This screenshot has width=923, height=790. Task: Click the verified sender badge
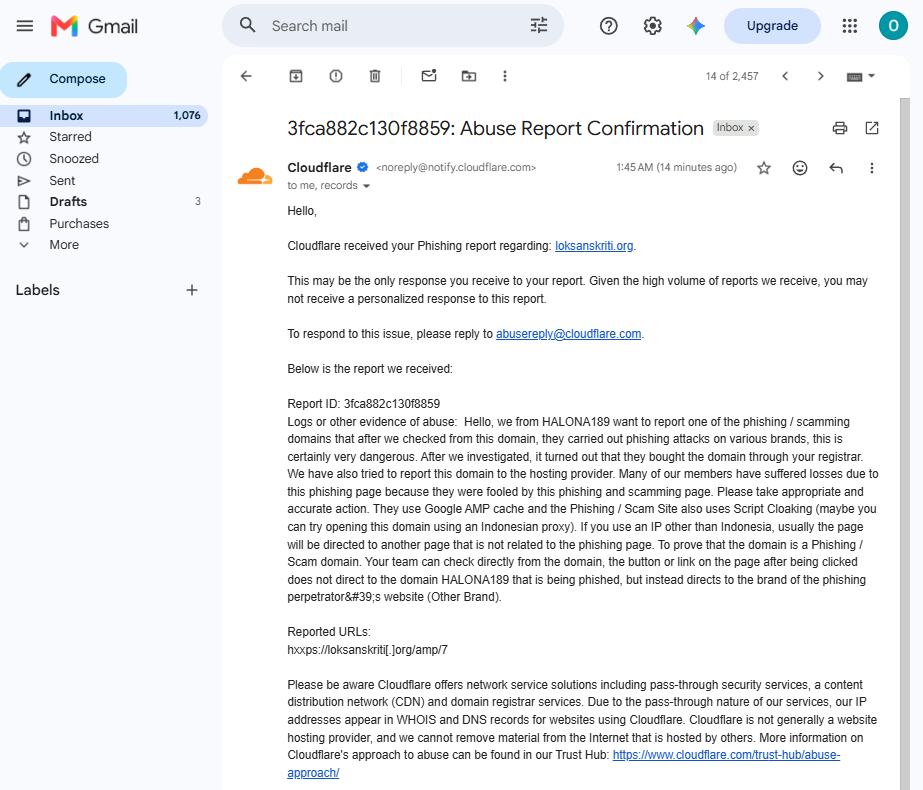[363, 167]
